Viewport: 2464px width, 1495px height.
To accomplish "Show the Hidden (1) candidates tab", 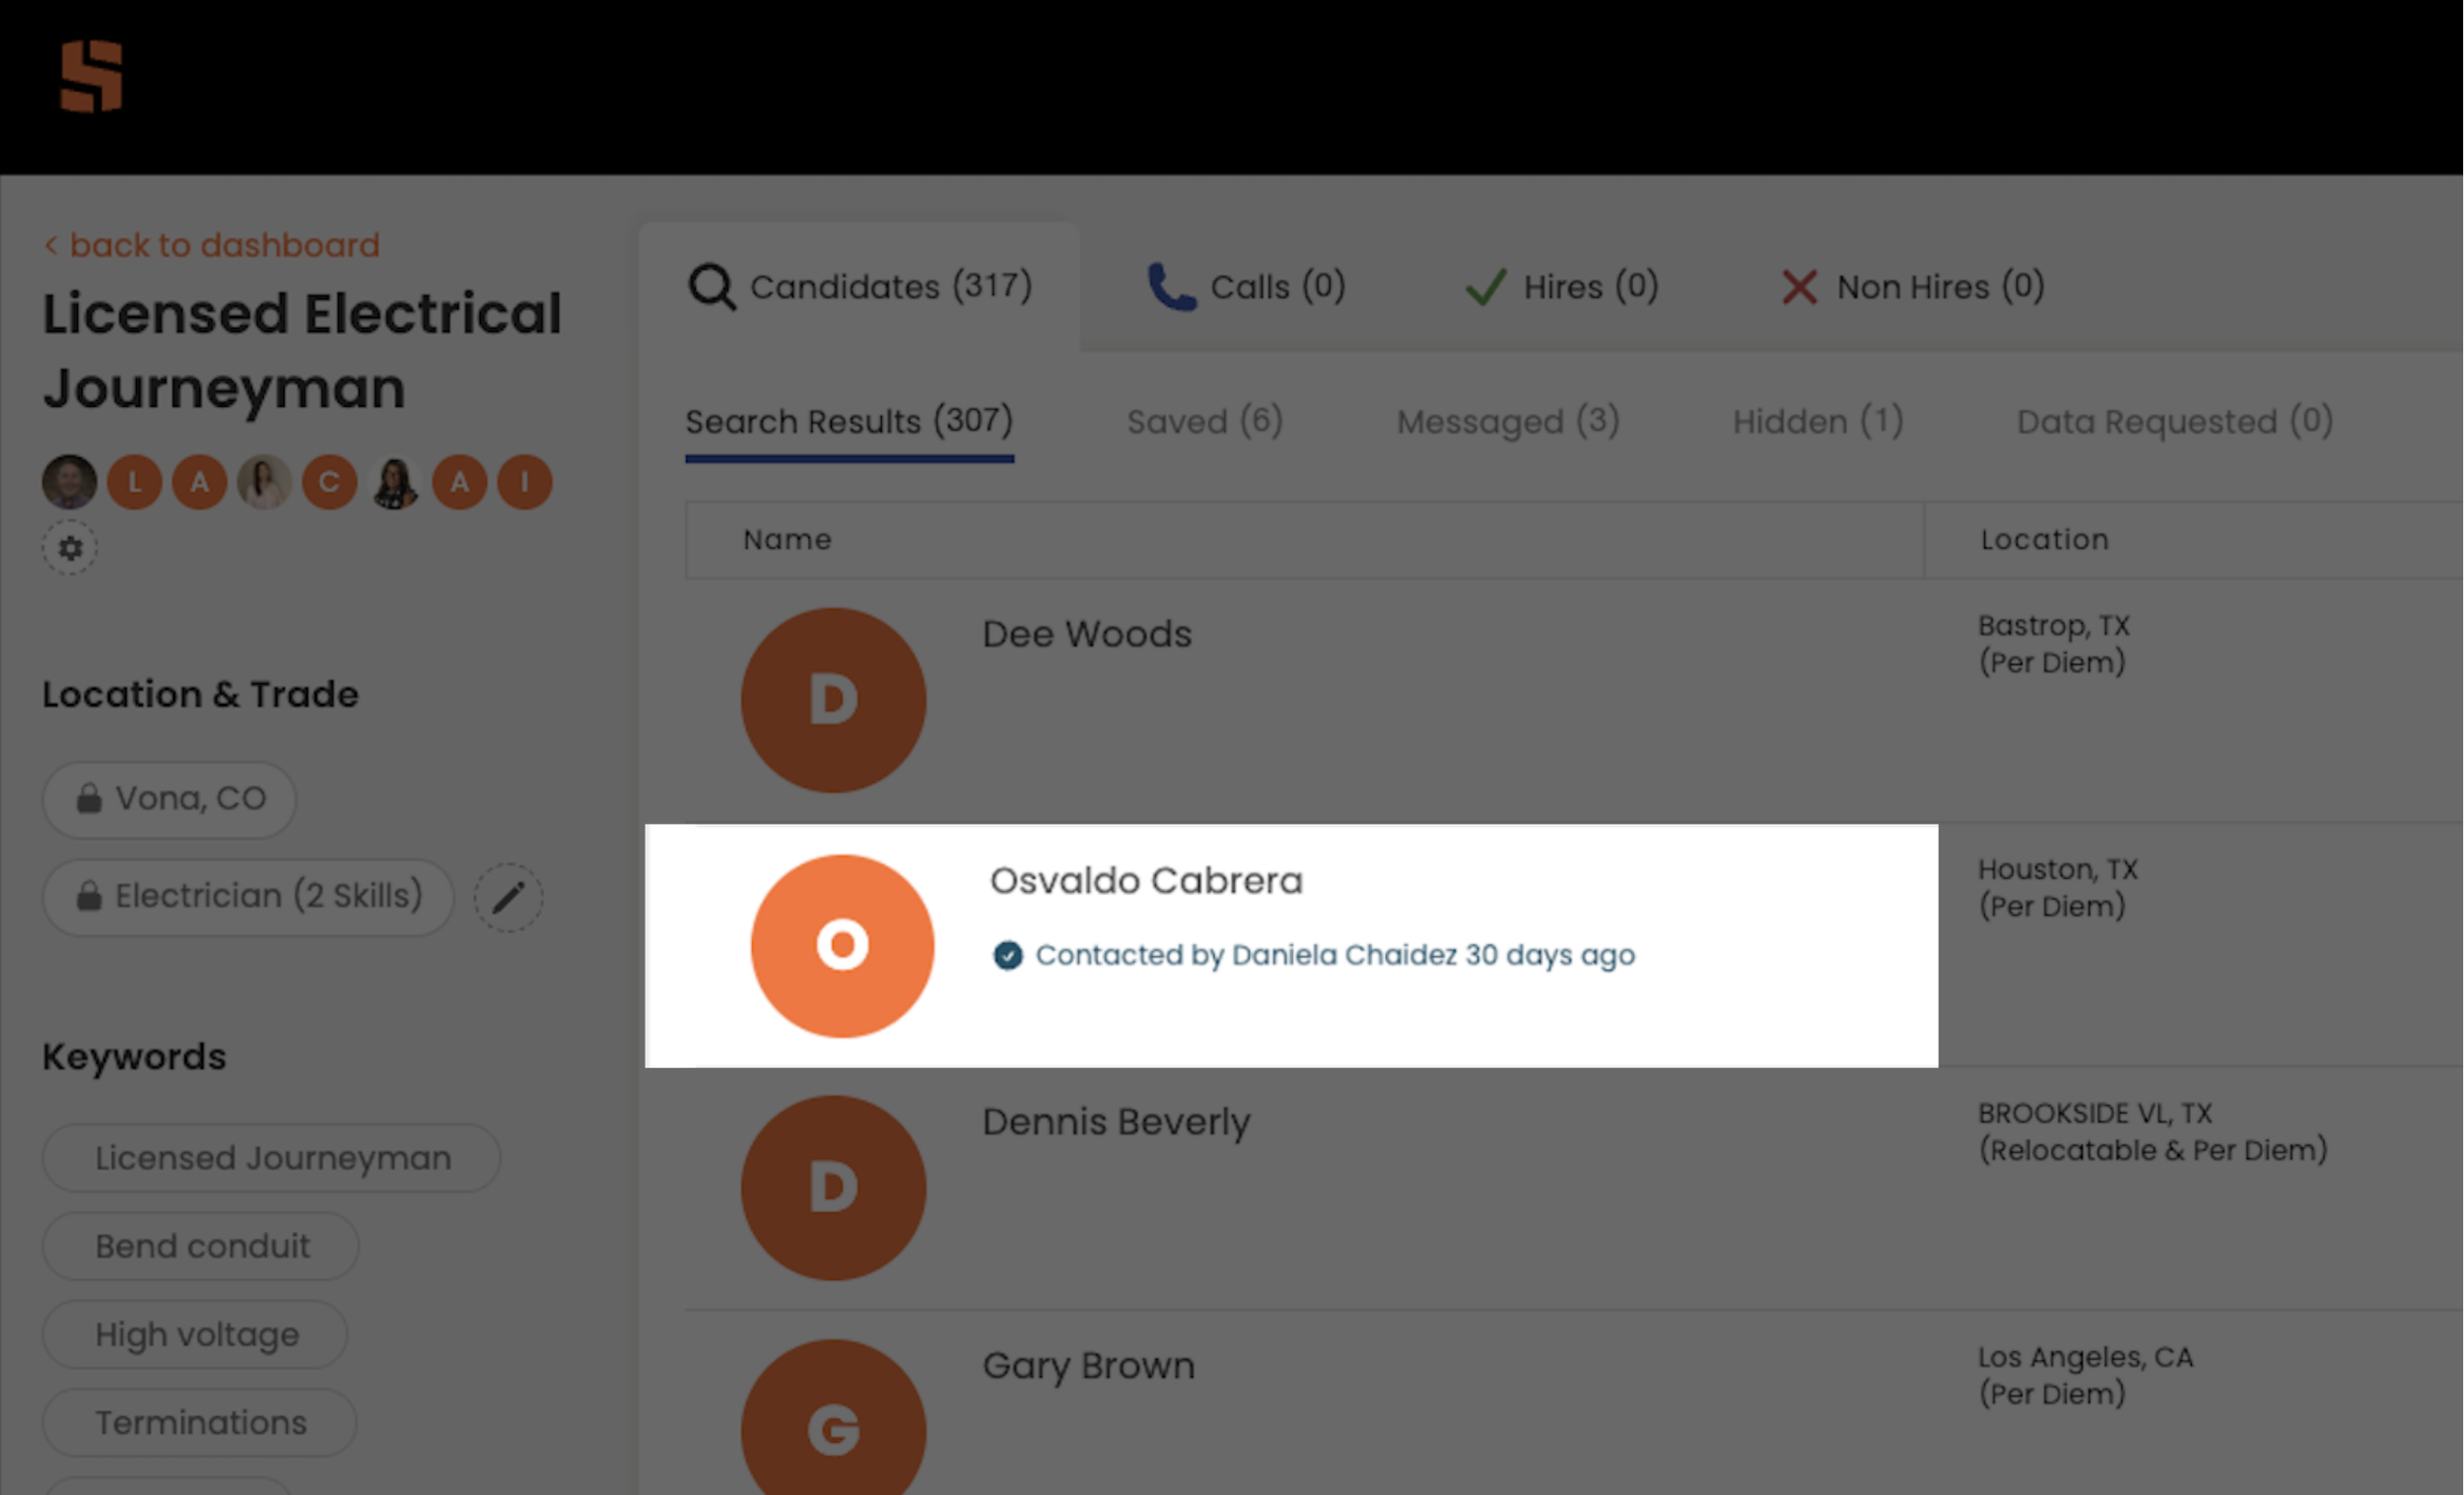I will pos(1817,421).
